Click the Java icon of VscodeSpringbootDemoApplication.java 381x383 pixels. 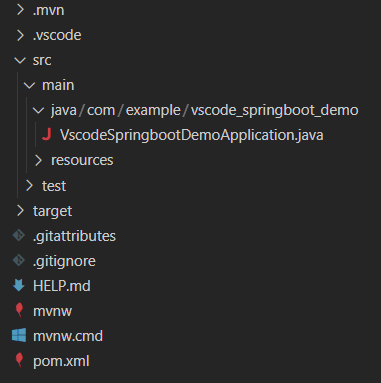point(47,135)
